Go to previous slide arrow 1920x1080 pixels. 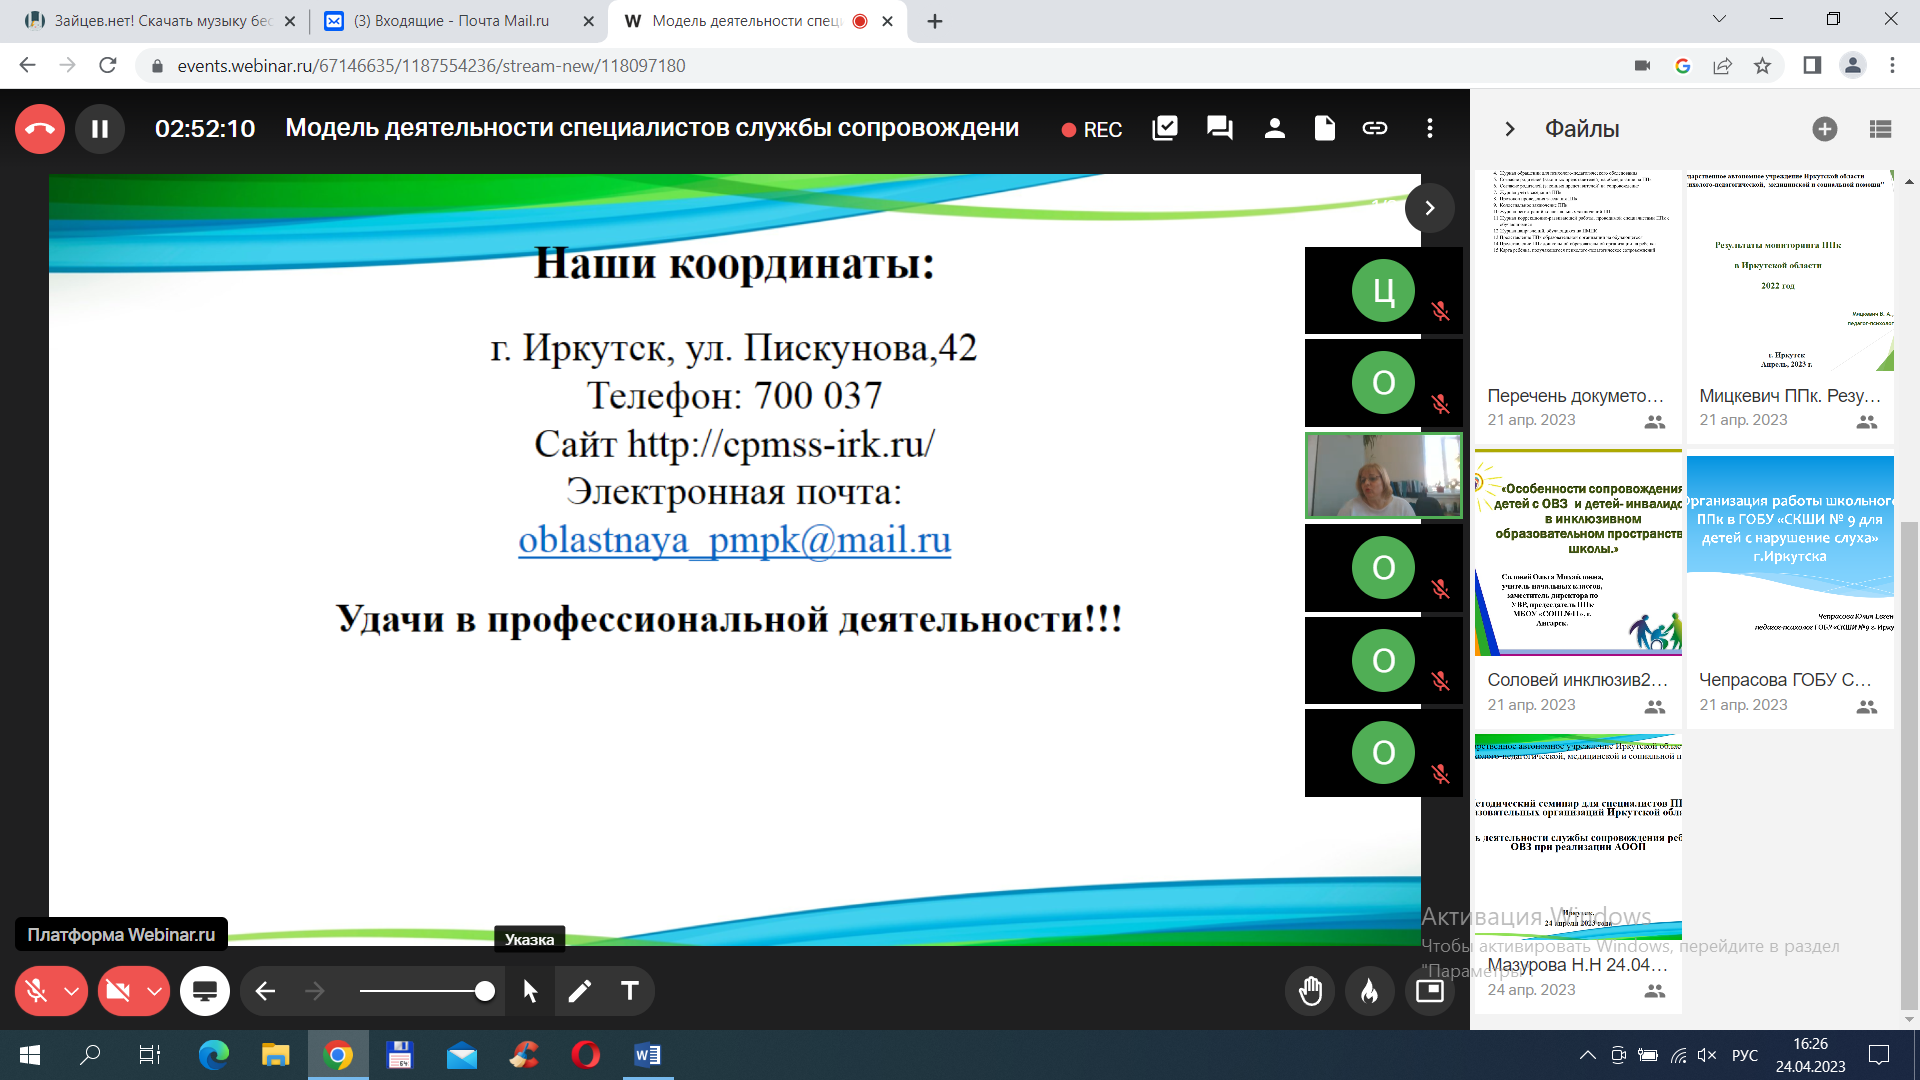point(265,991)
